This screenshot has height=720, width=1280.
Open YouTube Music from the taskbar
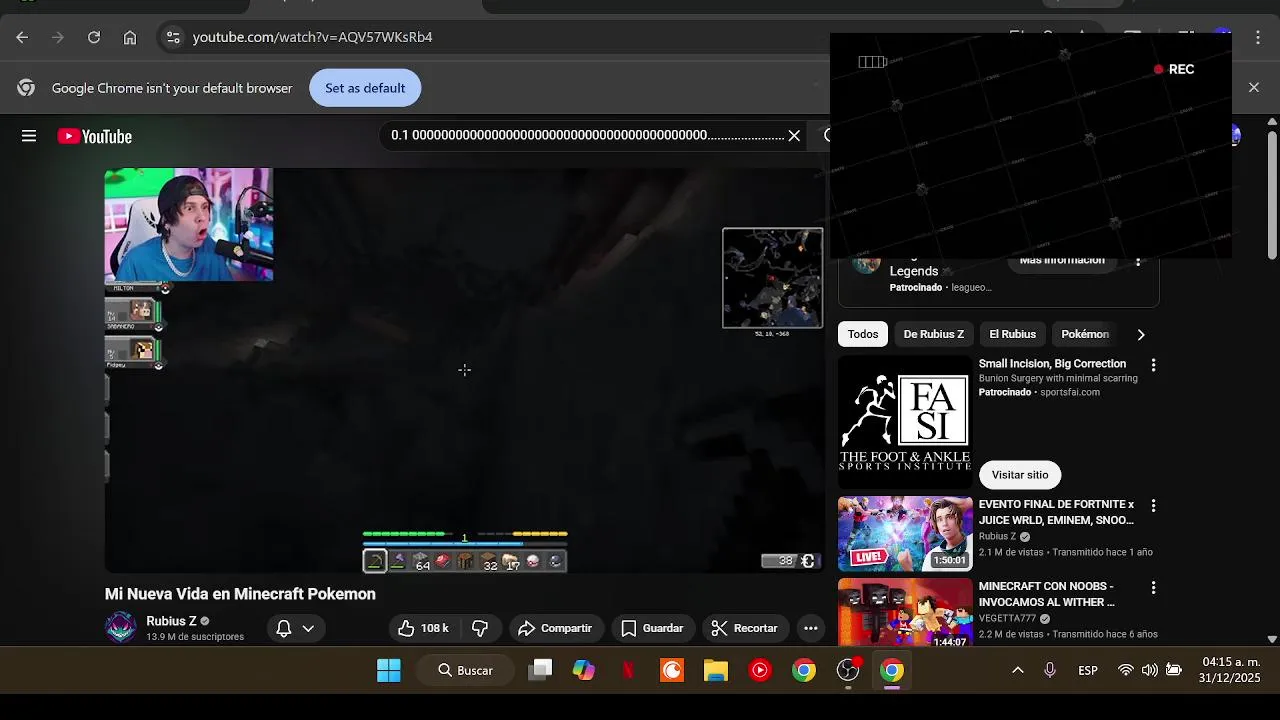[x=760, y=670]
